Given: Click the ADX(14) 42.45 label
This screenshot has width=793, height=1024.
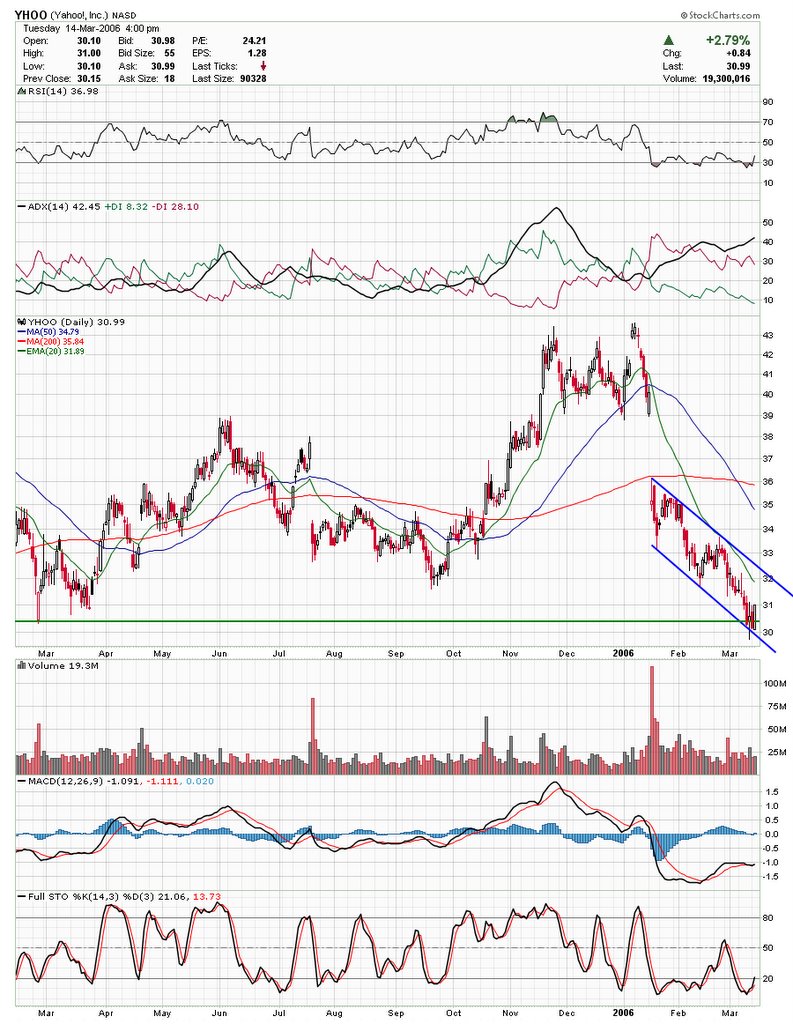Looking at the screenshot, I should [x=64, y=207].
